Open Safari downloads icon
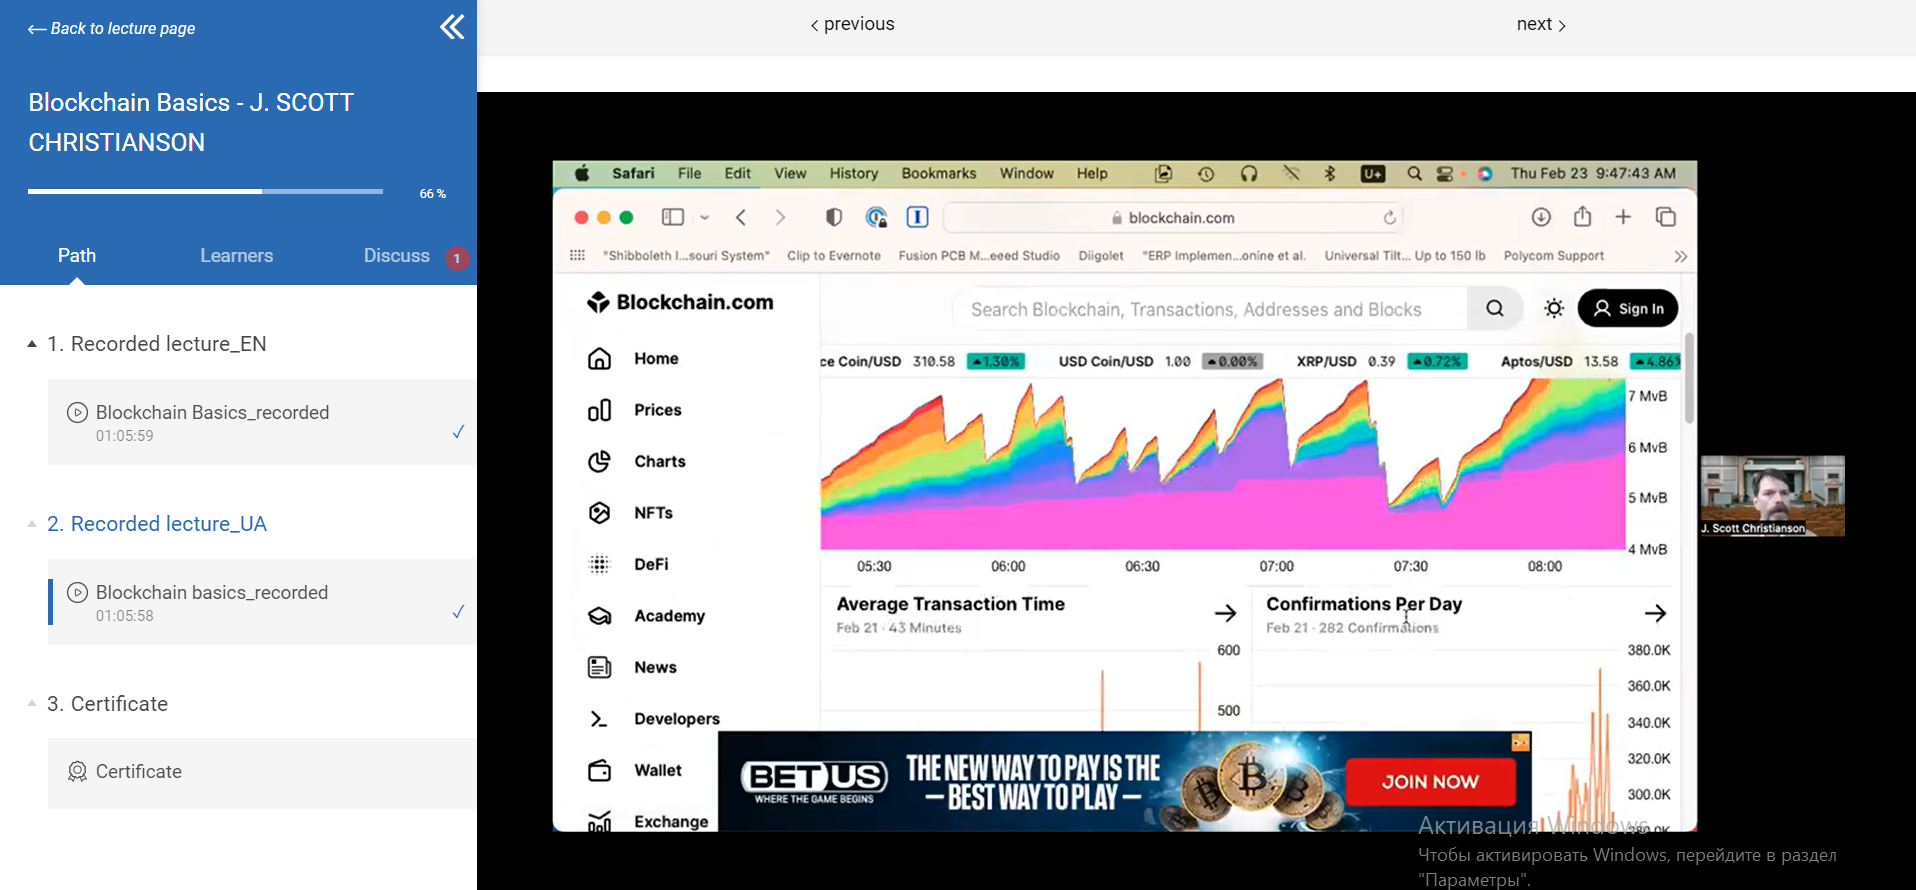 [1541, 217]
